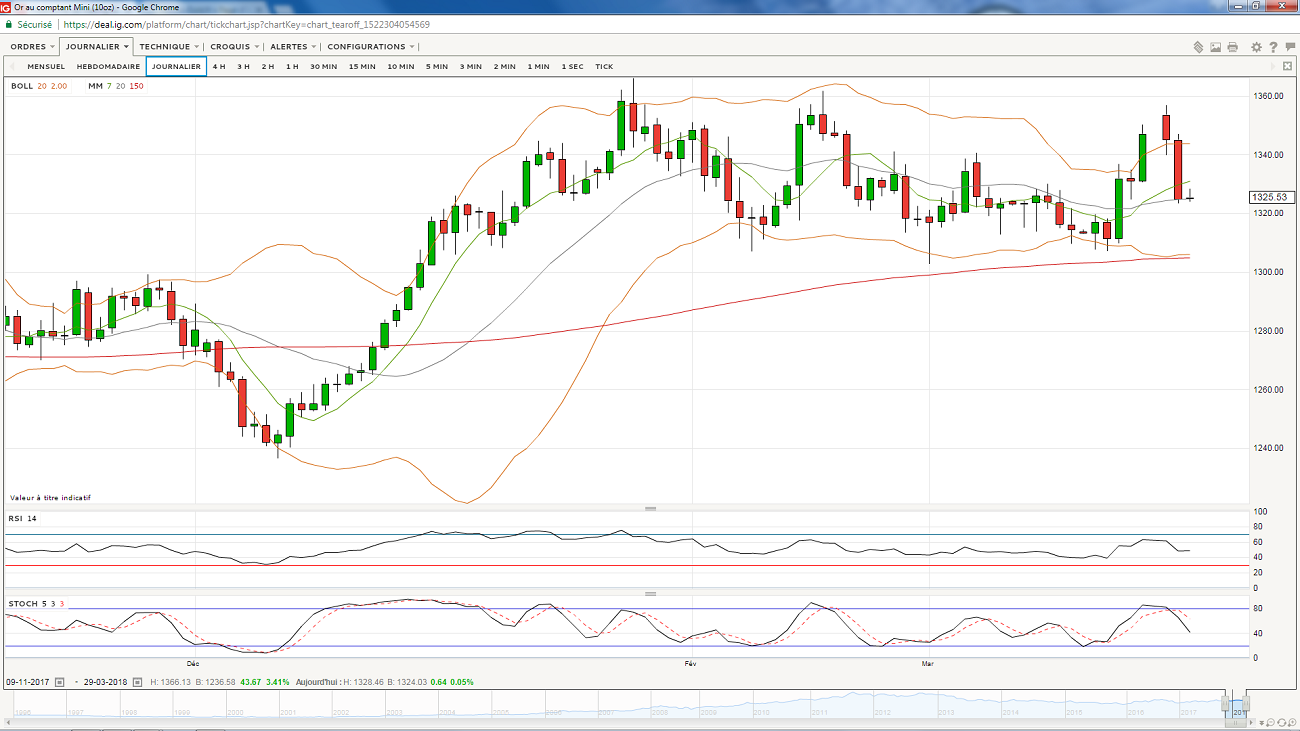Switch to the 15 MIN timeframe
The image size is (1300, 731).
[x=362, y=67]
